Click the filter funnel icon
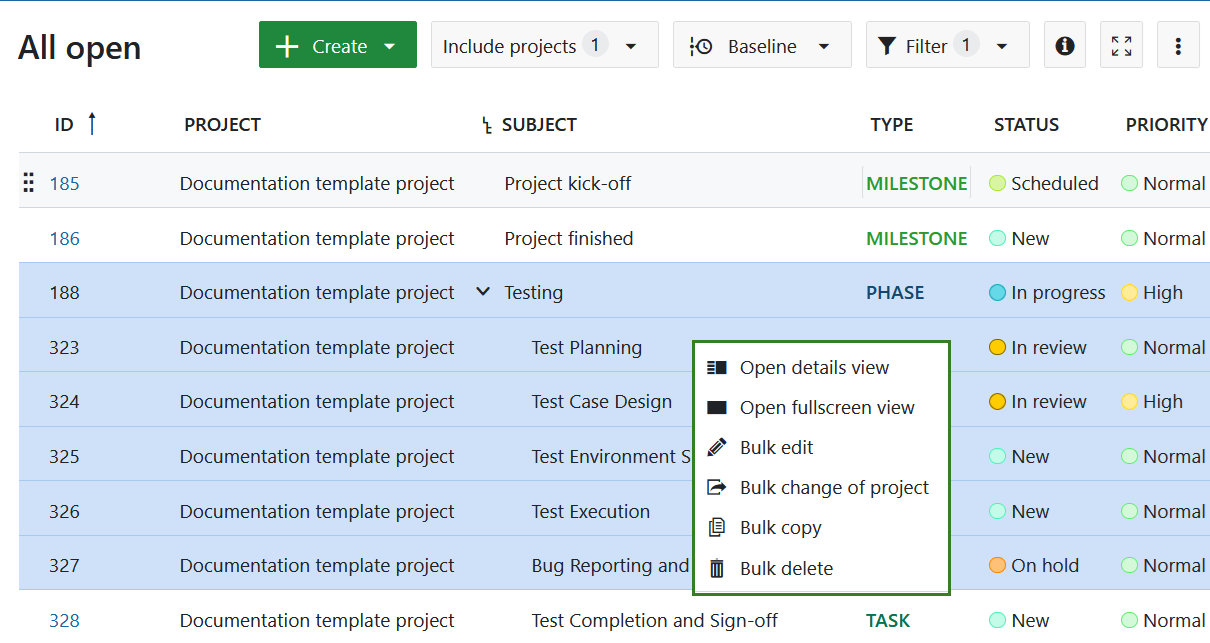Viewport: 1210px width, 643px height. pyautogui.click(x=886, y=44)
